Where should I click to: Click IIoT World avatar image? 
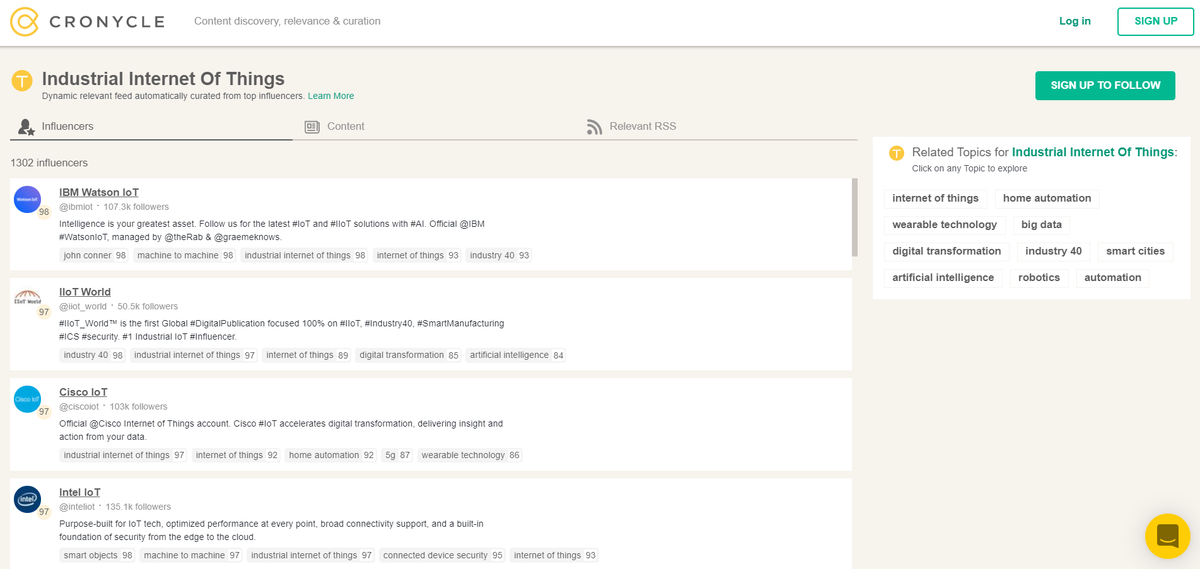point(27,299)
